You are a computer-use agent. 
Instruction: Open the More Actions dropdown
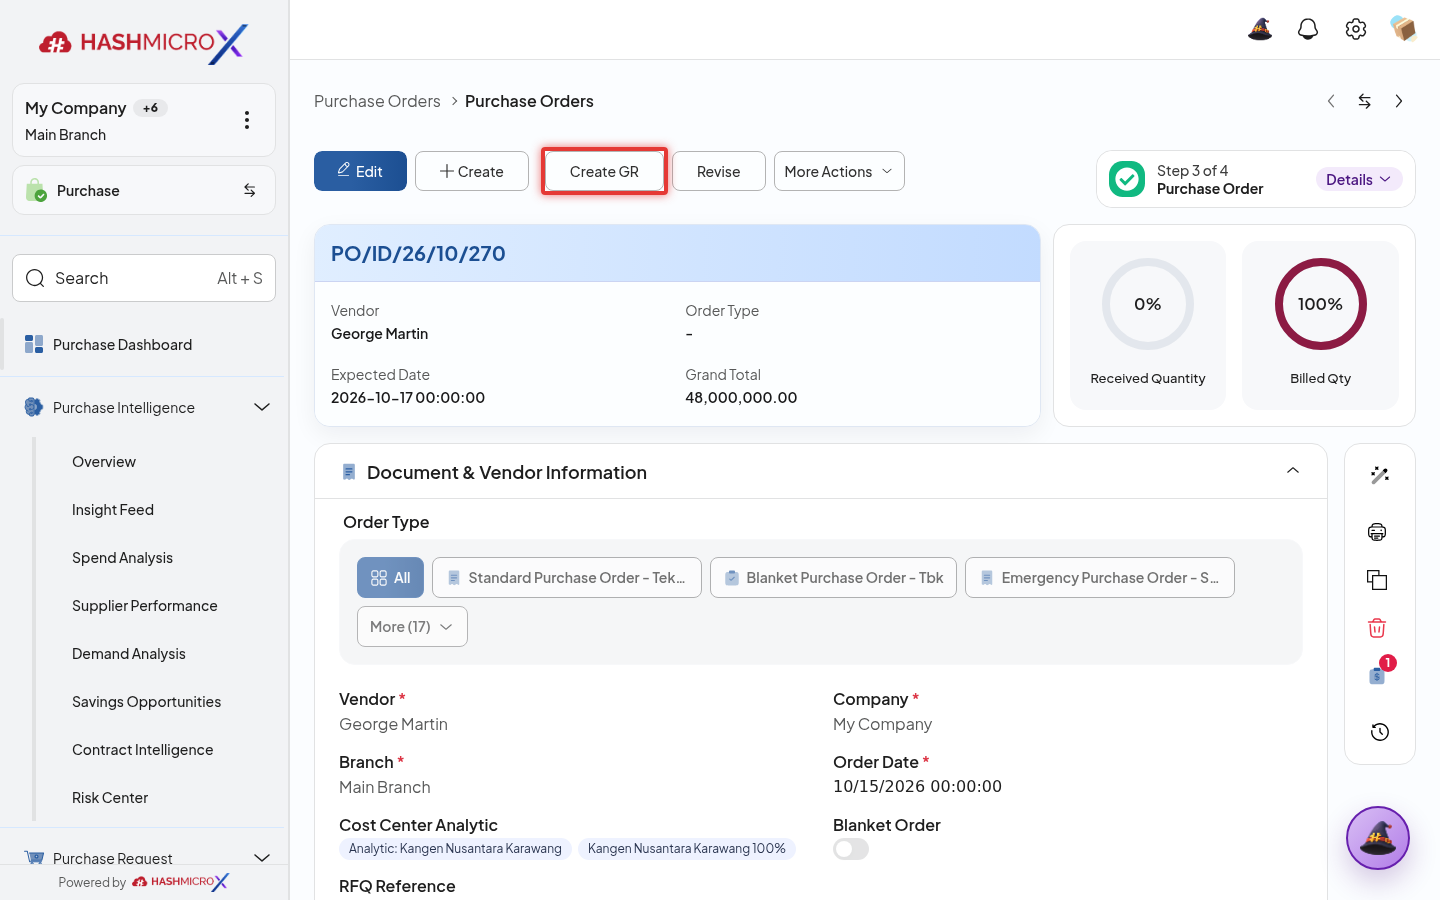[x=839, y=171]
